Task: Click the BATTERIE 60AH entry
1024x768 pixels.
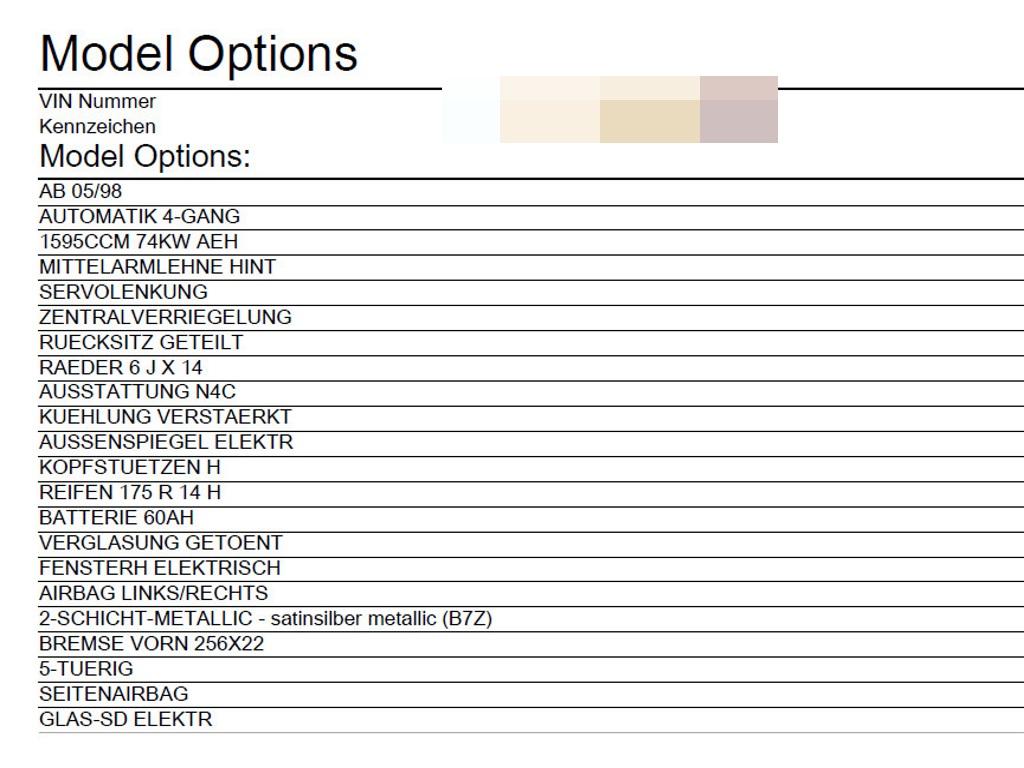Action: 116,518
